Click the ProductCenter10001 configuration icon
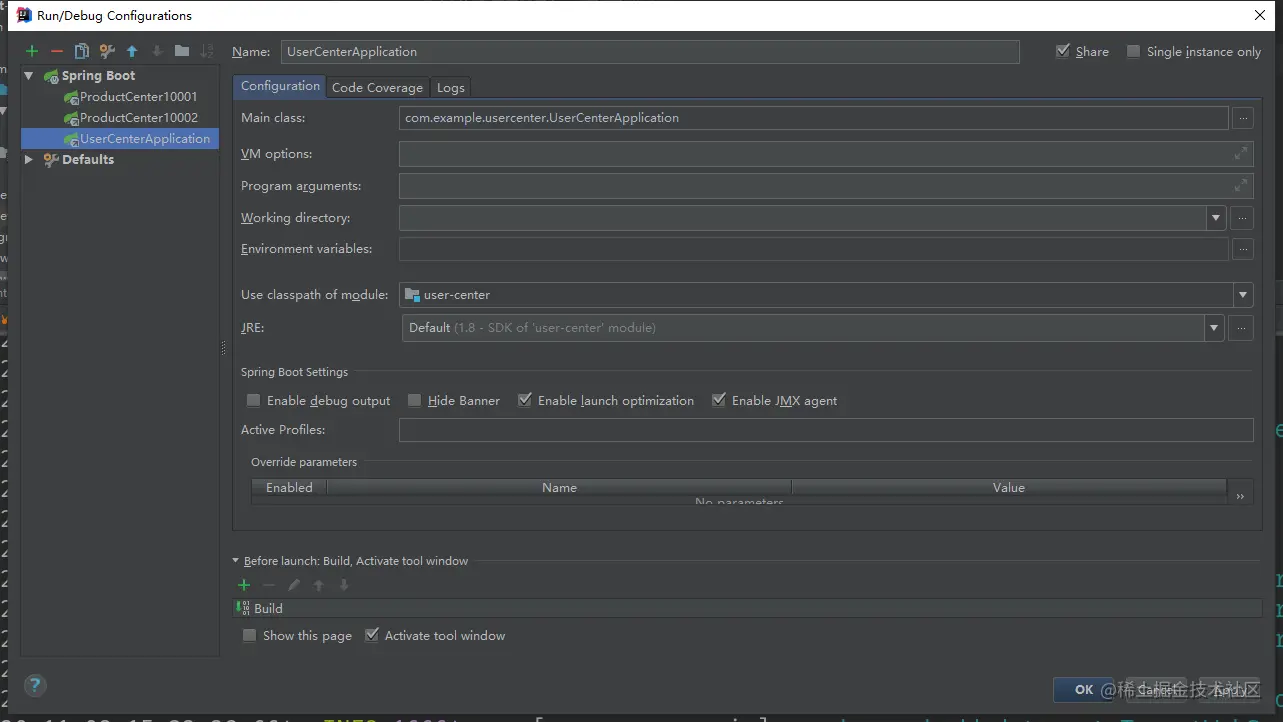This screenshot has height=722, width=1283. pos(71,97)
